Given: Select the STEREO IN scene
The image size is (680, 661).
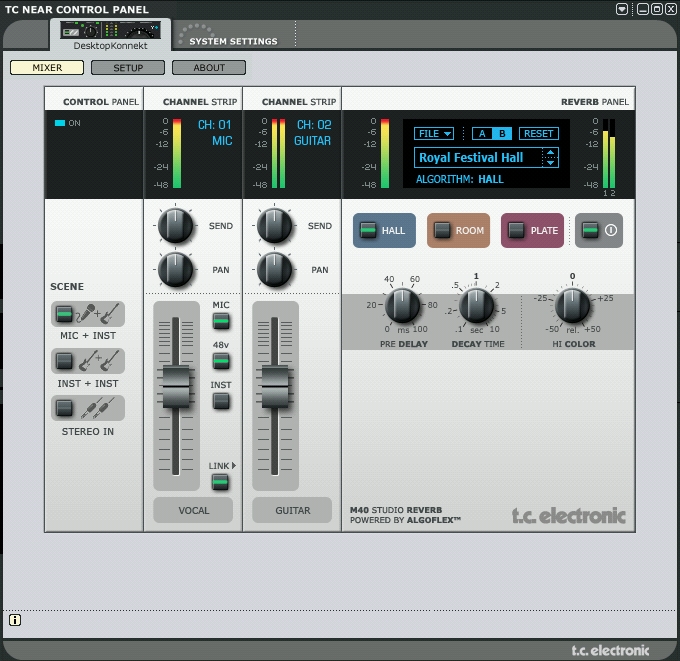Looking at the screenshot, I should 64,408.
